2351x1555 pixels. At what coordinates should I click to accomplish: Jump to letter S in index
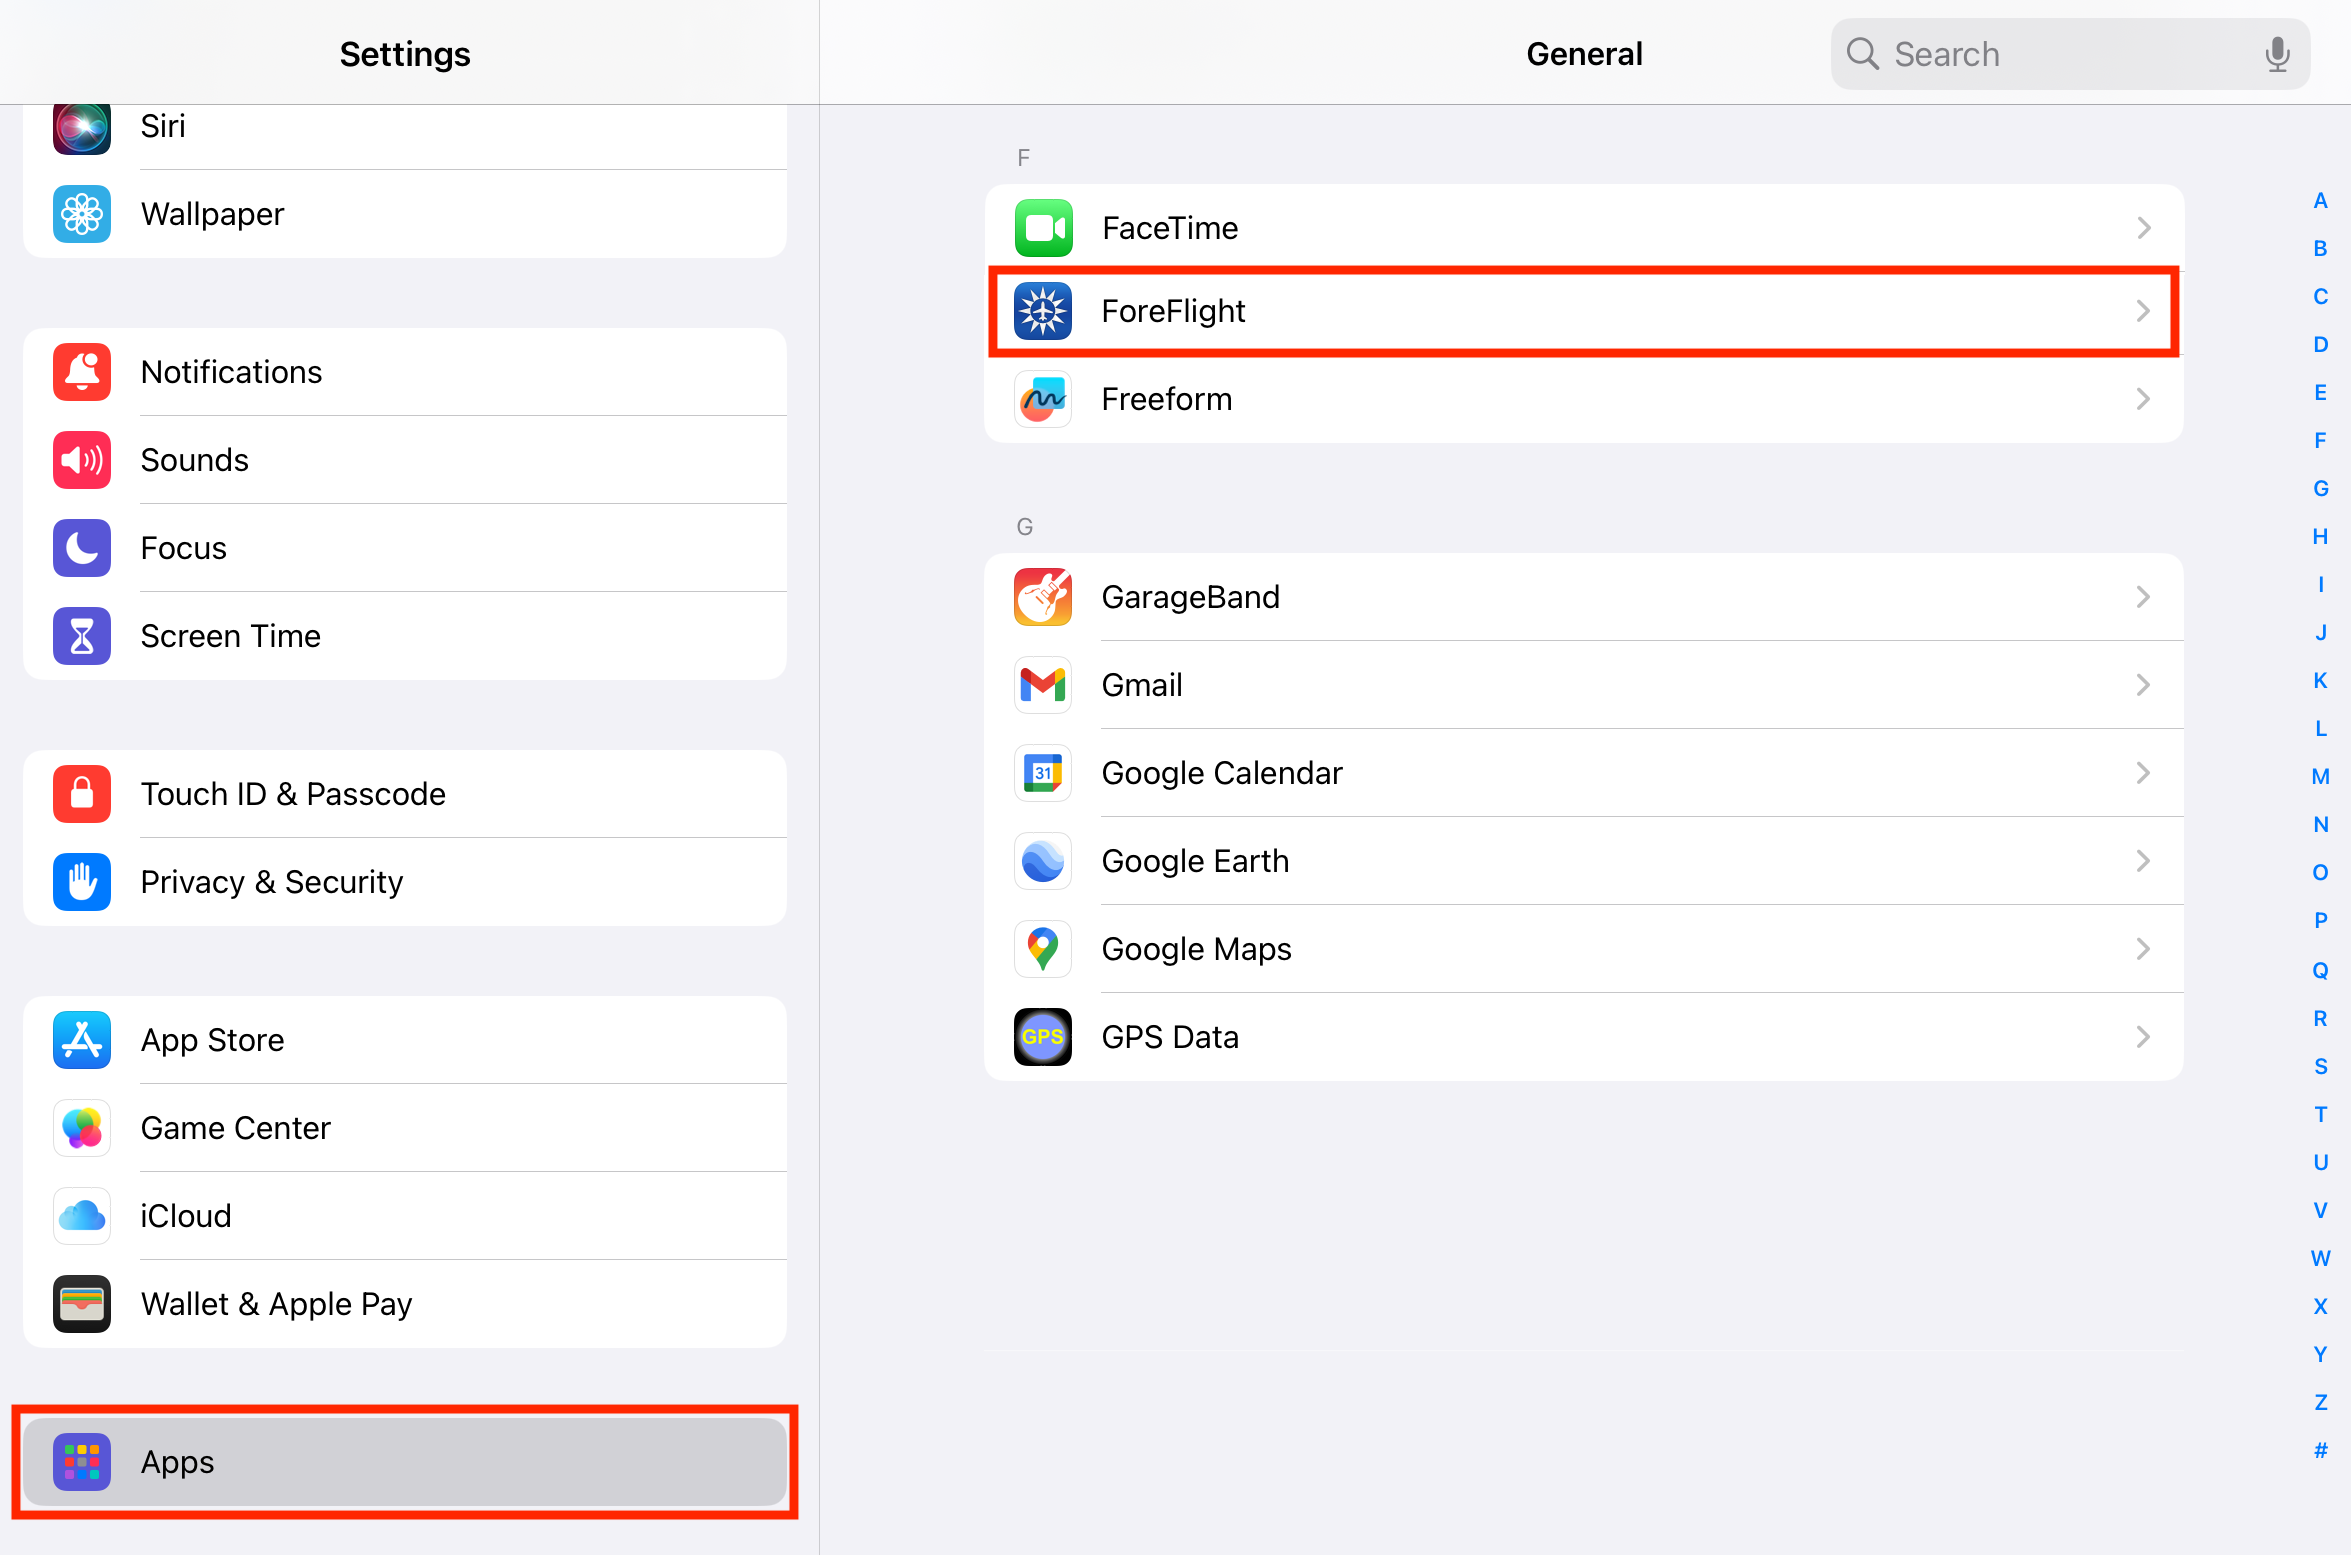[2320, 1067]
